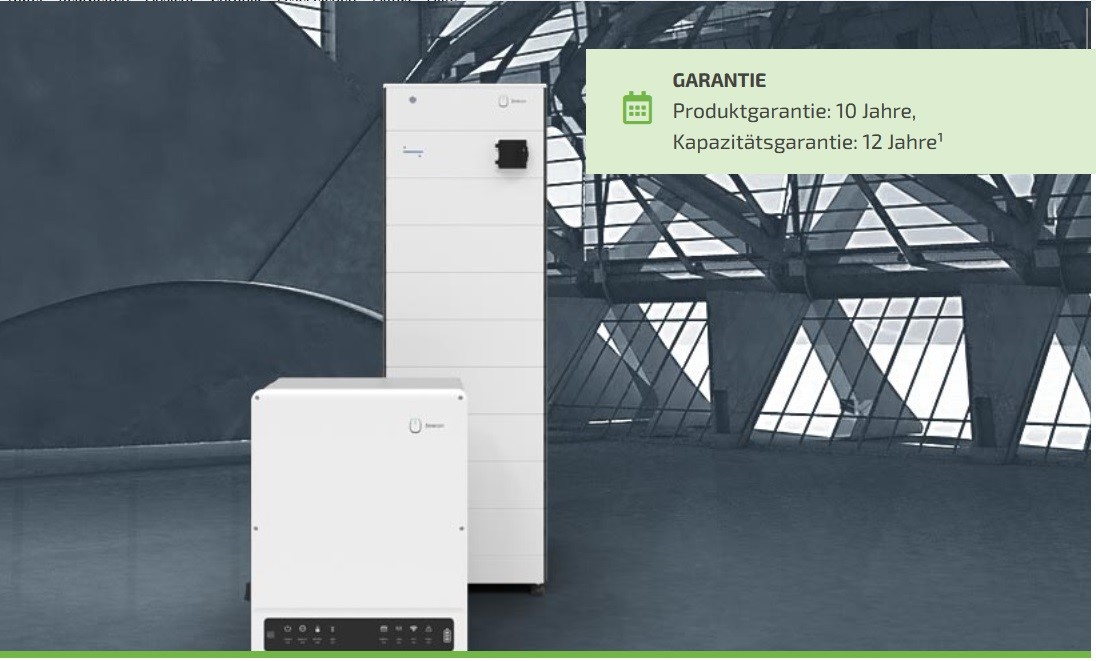
Task: Click the second round icon on inverter panel
Action: tap(303, 628)
